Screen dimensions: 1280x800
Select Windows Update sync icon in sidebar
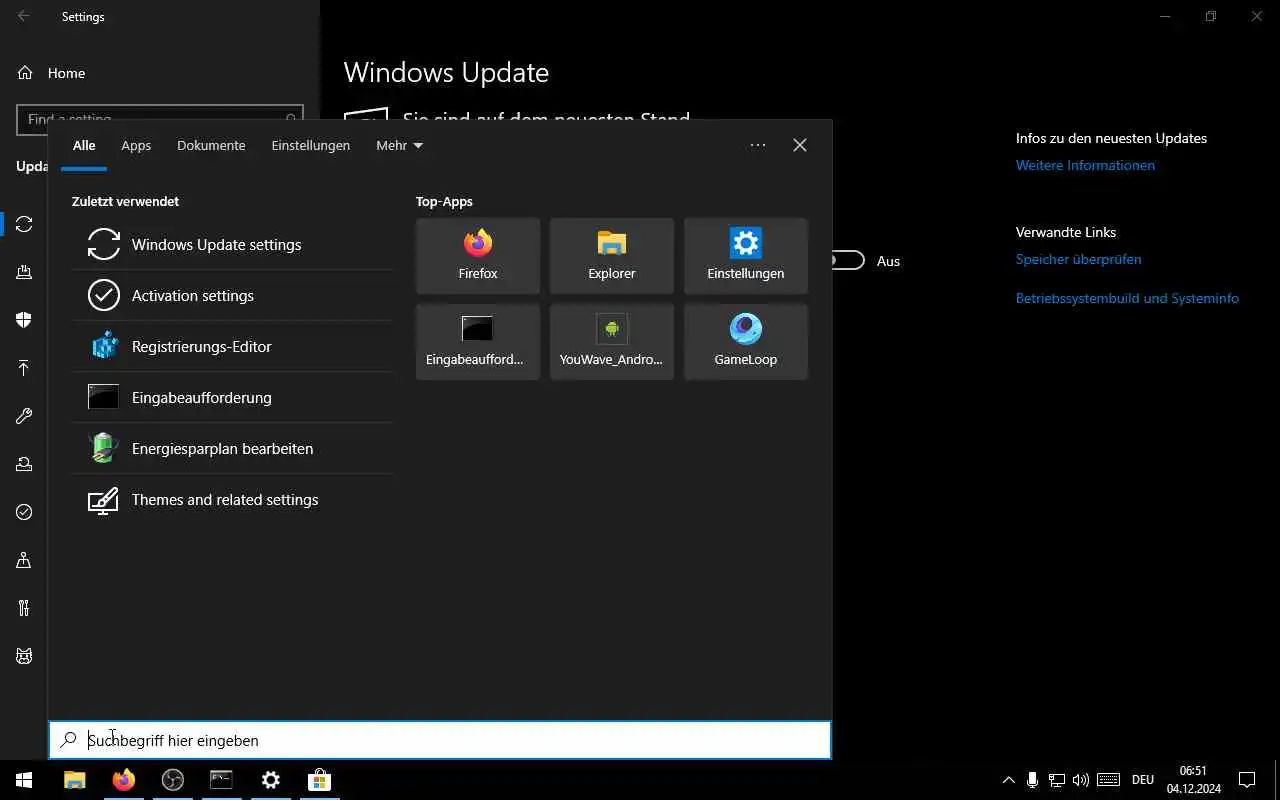coord(24,224)
